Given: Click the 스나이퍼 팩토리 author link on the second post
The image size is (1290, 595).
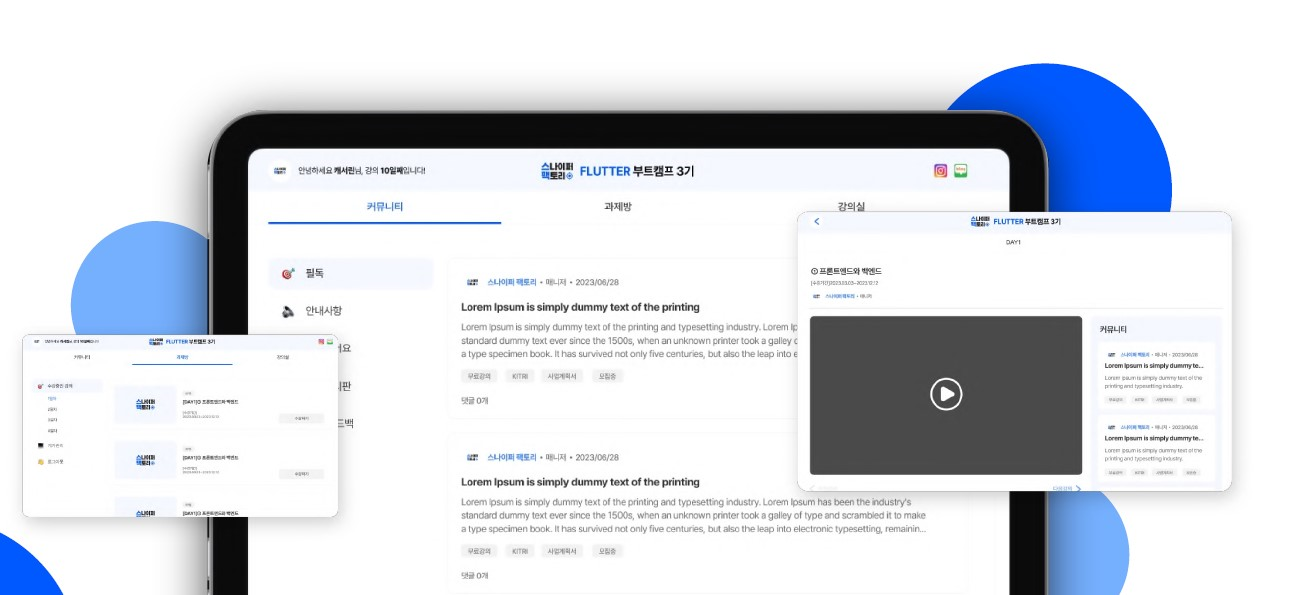Looking at the screenshot, I should [x=512, y=457].
